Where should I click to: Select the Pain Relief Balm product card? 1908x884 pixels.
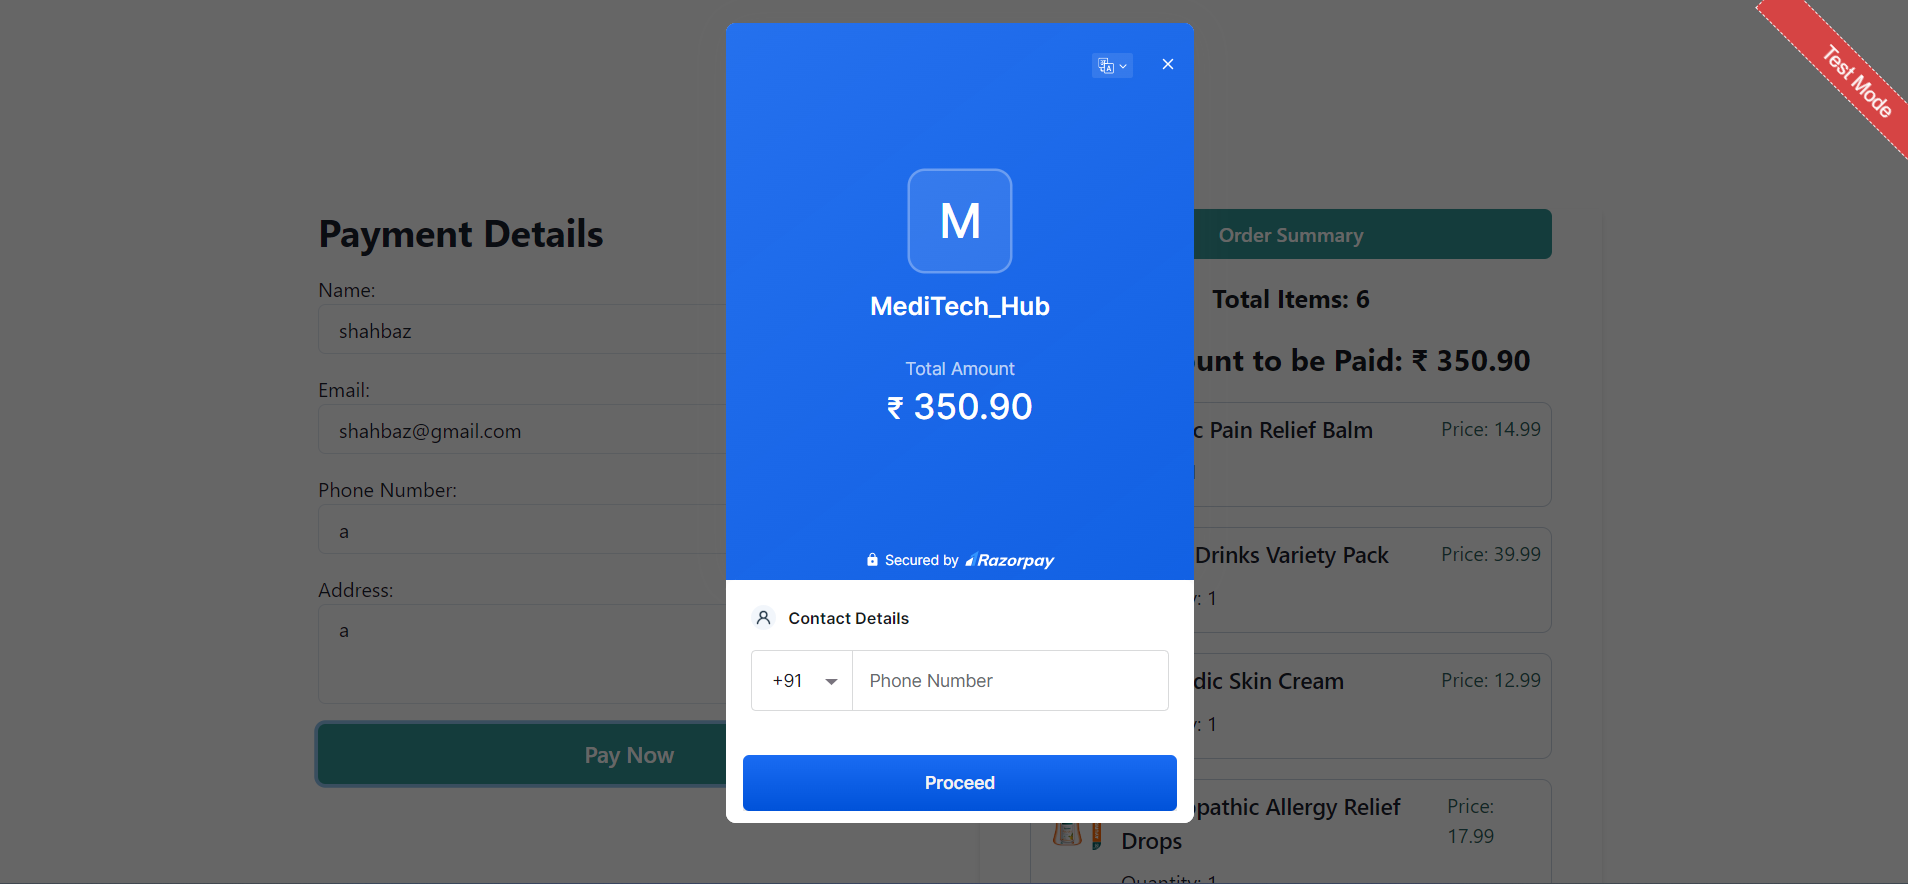coord(1371,455)
